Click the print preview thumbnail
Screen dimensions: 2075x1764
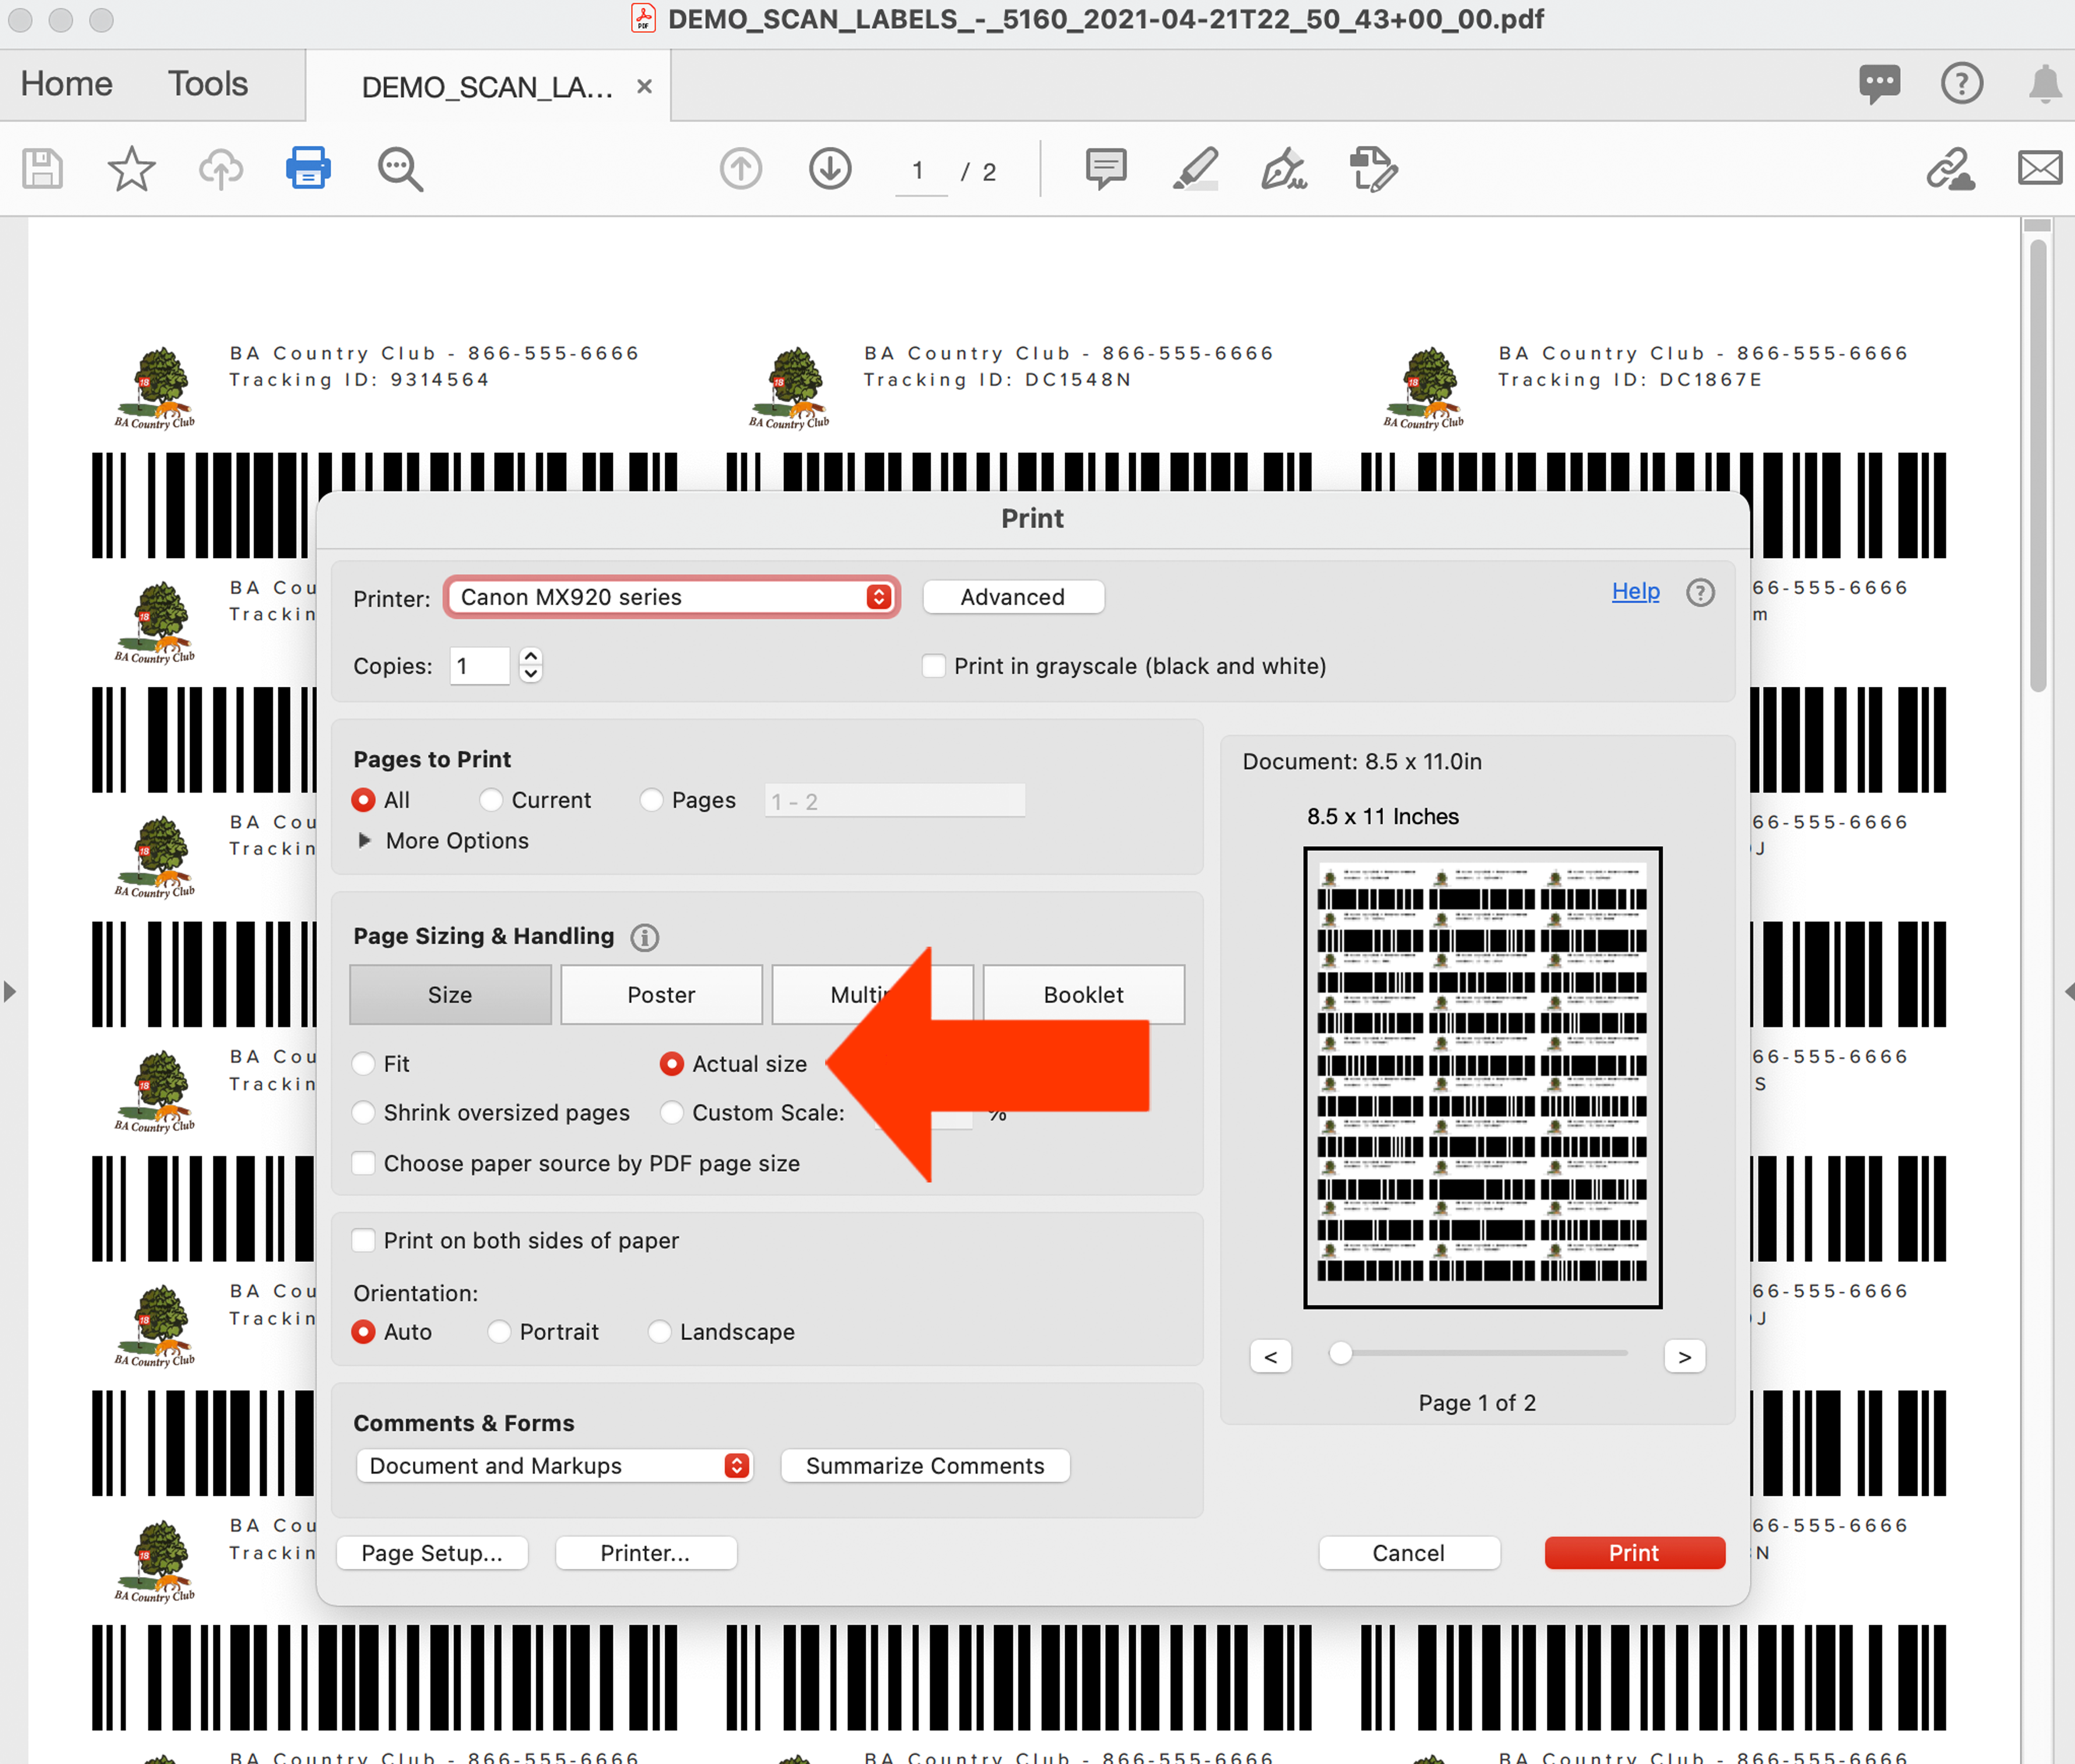coord(1482,1078)
